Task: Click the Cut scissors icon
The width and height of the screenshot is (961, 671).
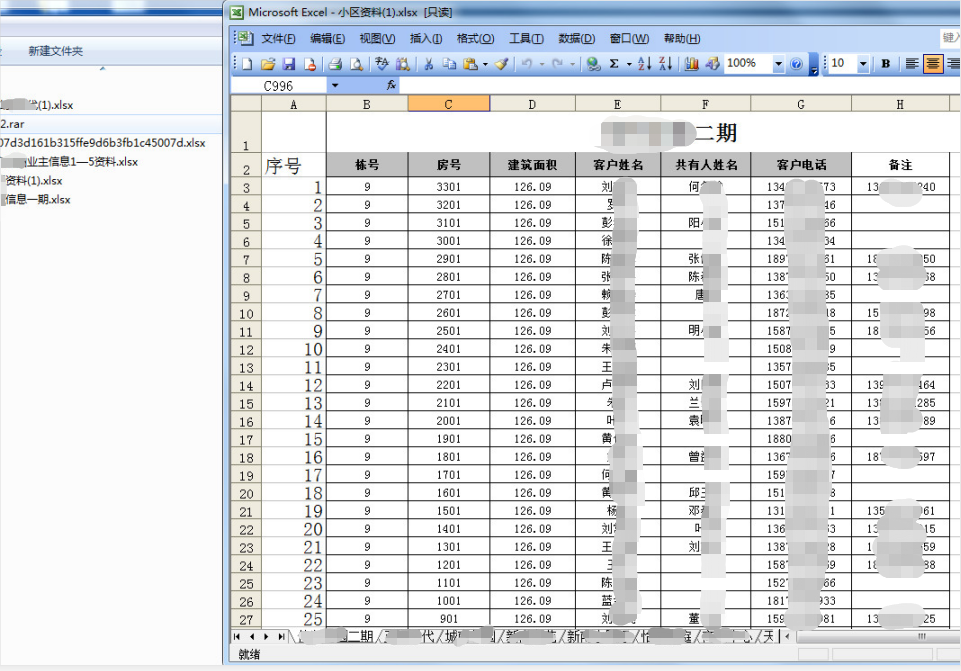Action: [x=428, y=64]
